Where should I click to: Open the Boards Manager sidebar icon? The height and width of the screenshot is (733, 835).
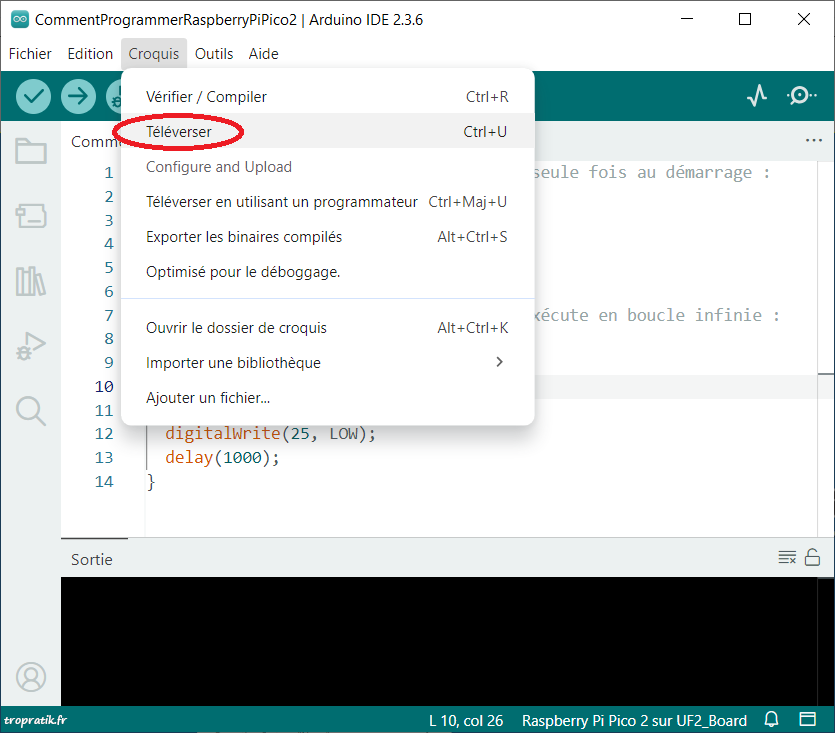coord(31,215)
